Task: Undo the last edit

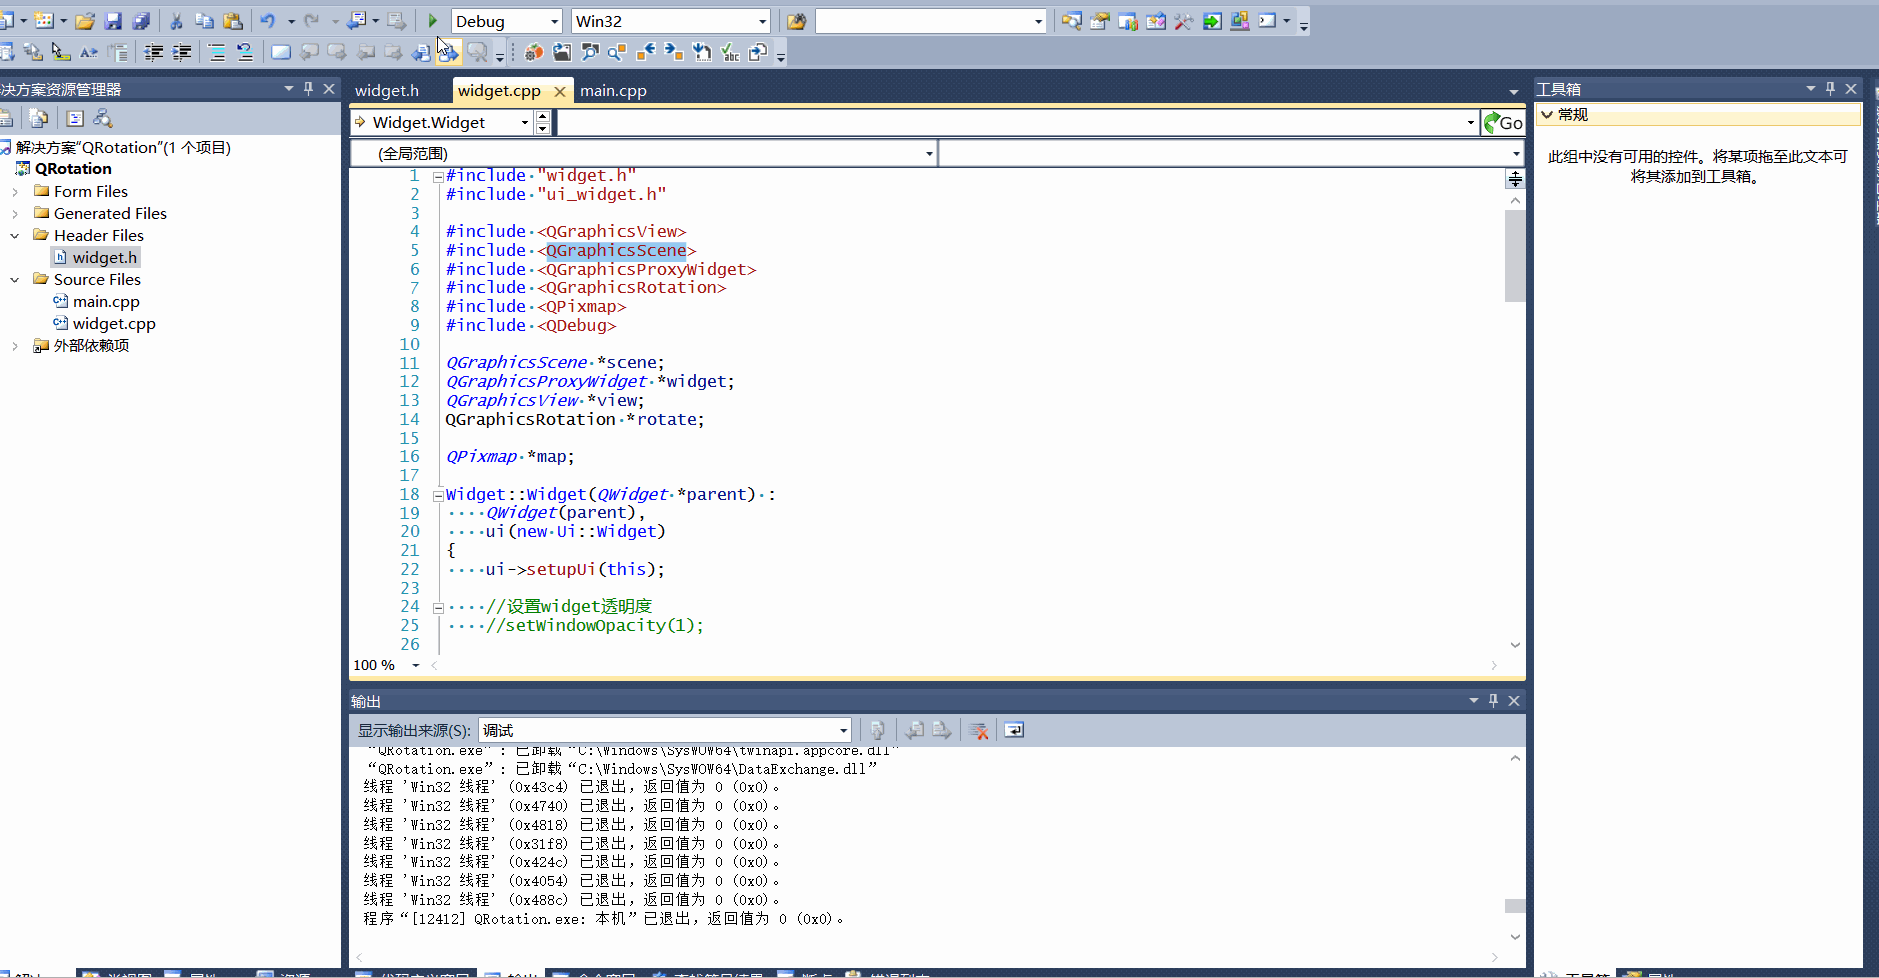Action: pyautogui.click(x=267, y=21)
